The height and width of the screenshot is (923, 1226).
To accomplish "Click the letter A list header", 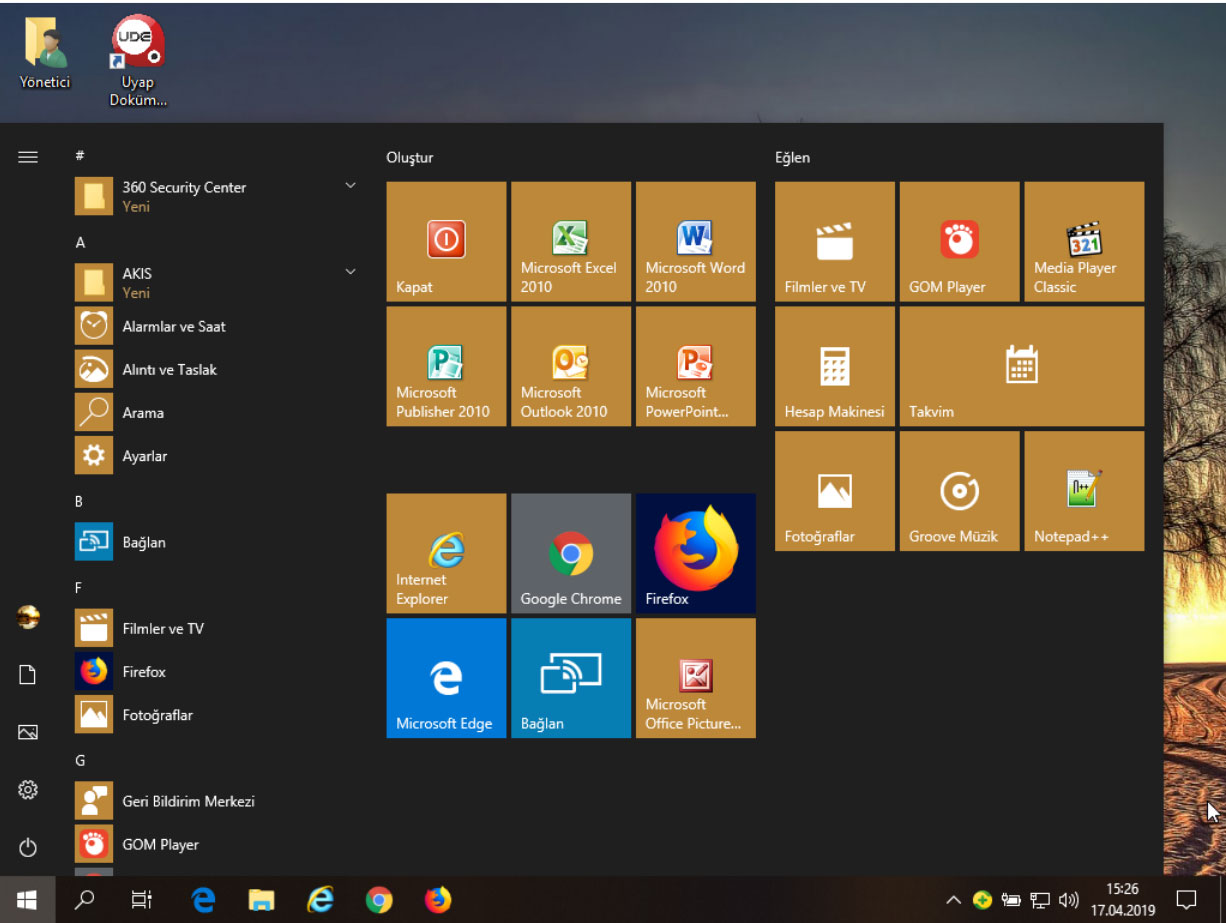I will 80,242.
